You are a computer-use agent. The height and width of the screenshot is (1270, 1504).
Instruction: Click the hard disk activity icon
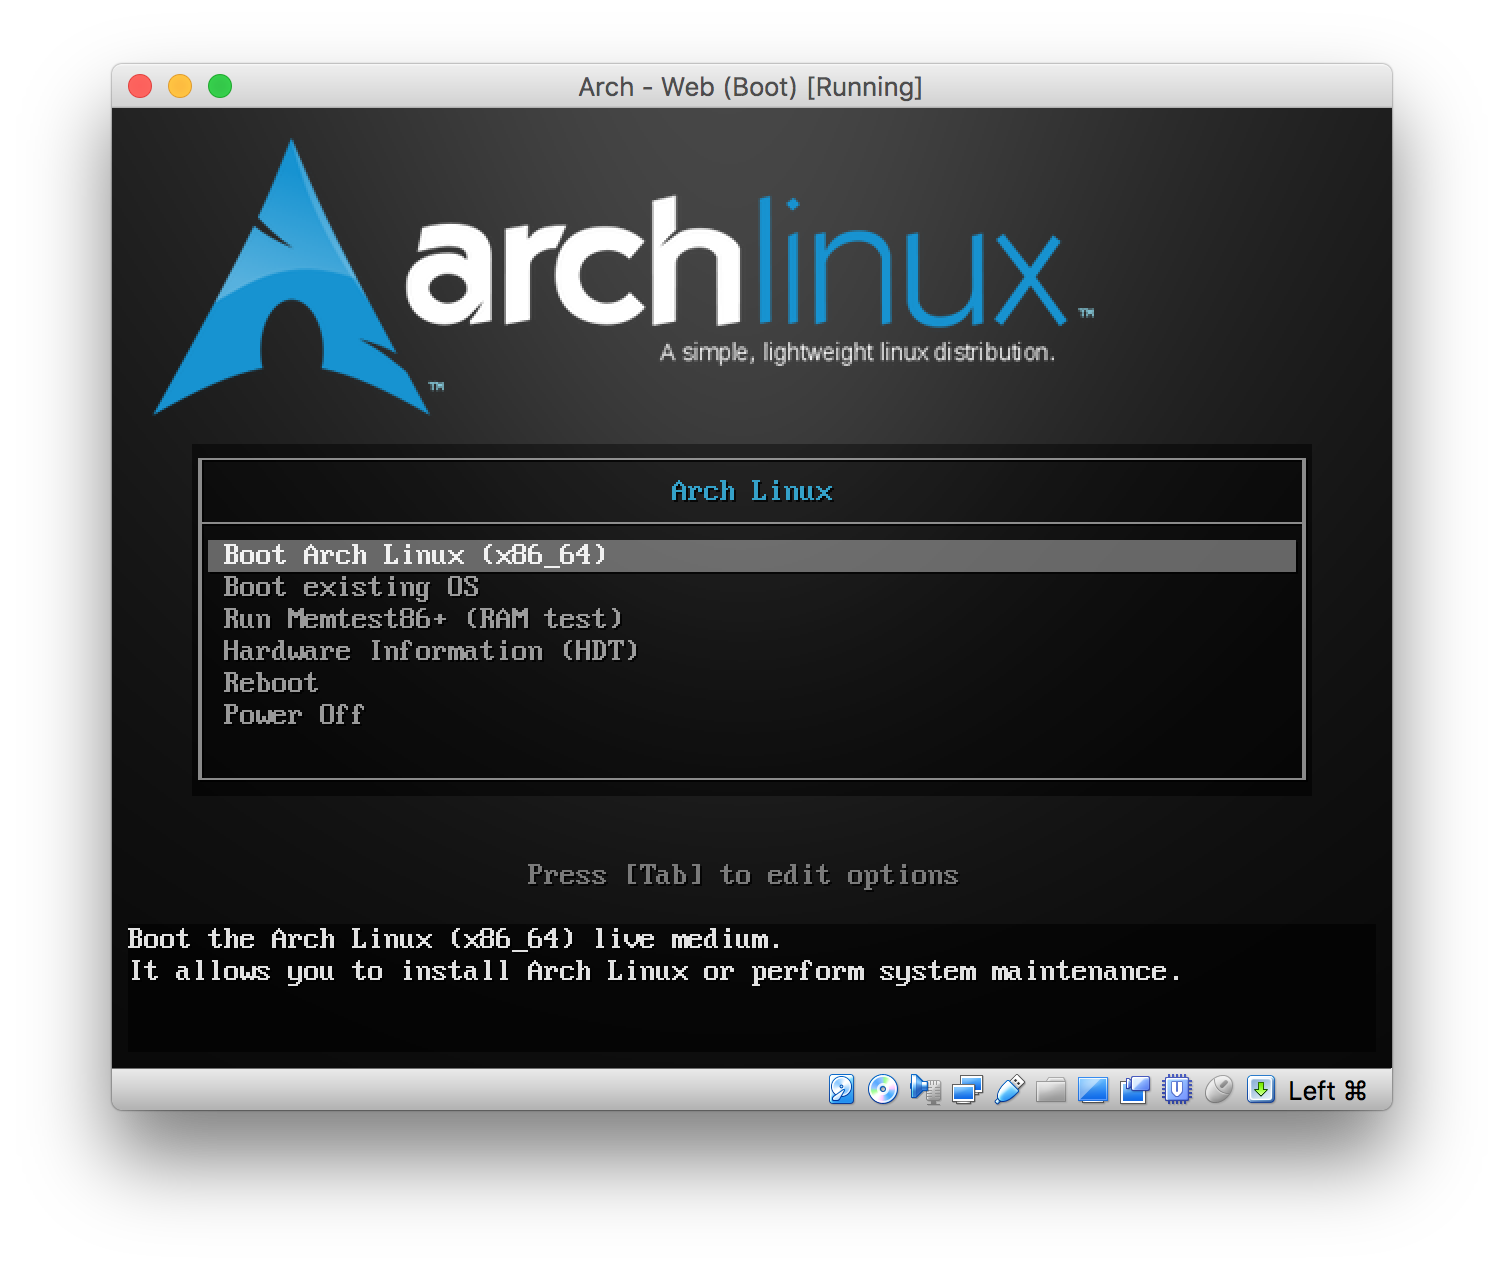click(x=842, y=1089)
